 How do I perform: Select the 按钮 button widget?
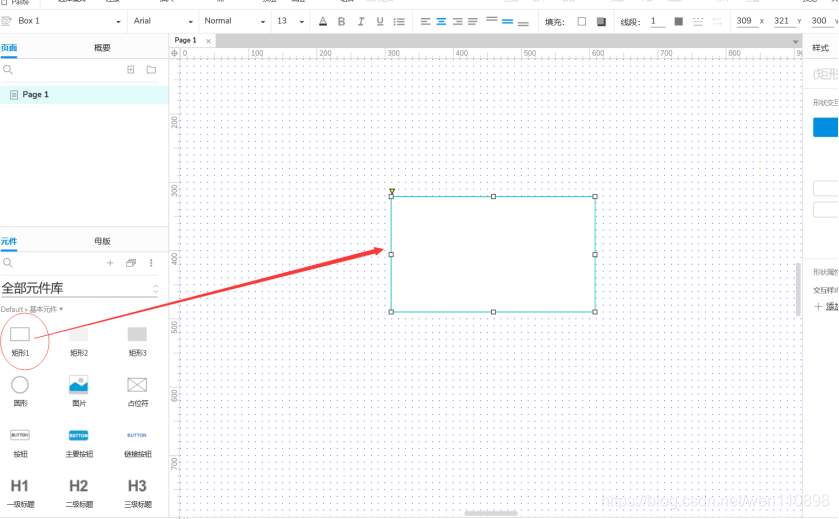pyautogui.click(x=20, y=443)
